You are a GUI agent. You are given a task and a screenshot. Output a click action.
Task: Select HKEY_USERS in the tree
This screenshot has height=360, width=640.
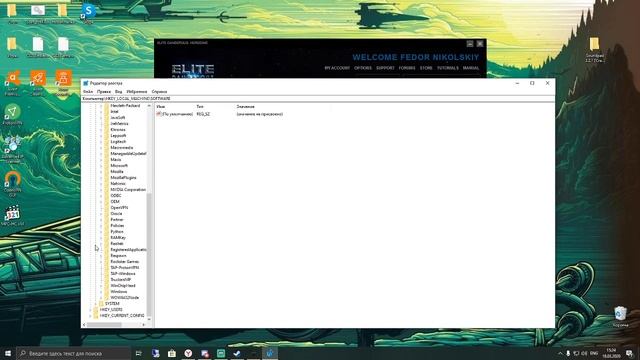coord(111,310)
